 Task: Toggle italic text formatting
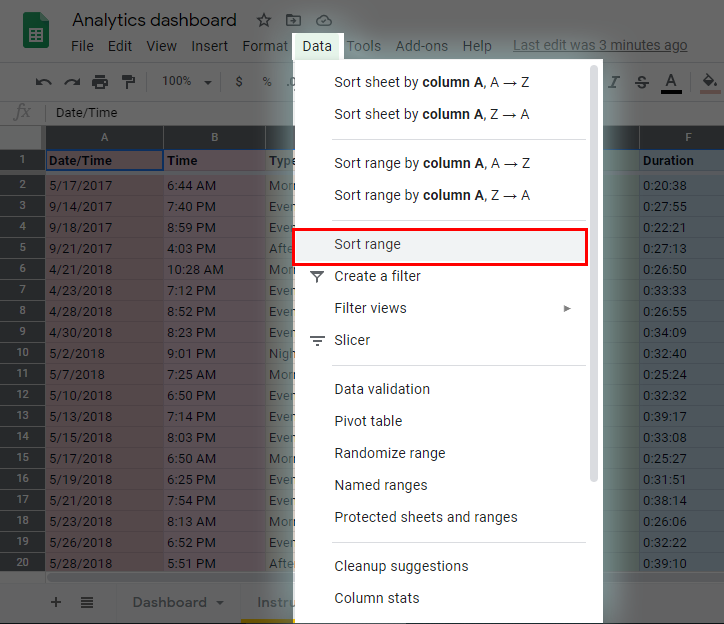[x=613, y=82]
